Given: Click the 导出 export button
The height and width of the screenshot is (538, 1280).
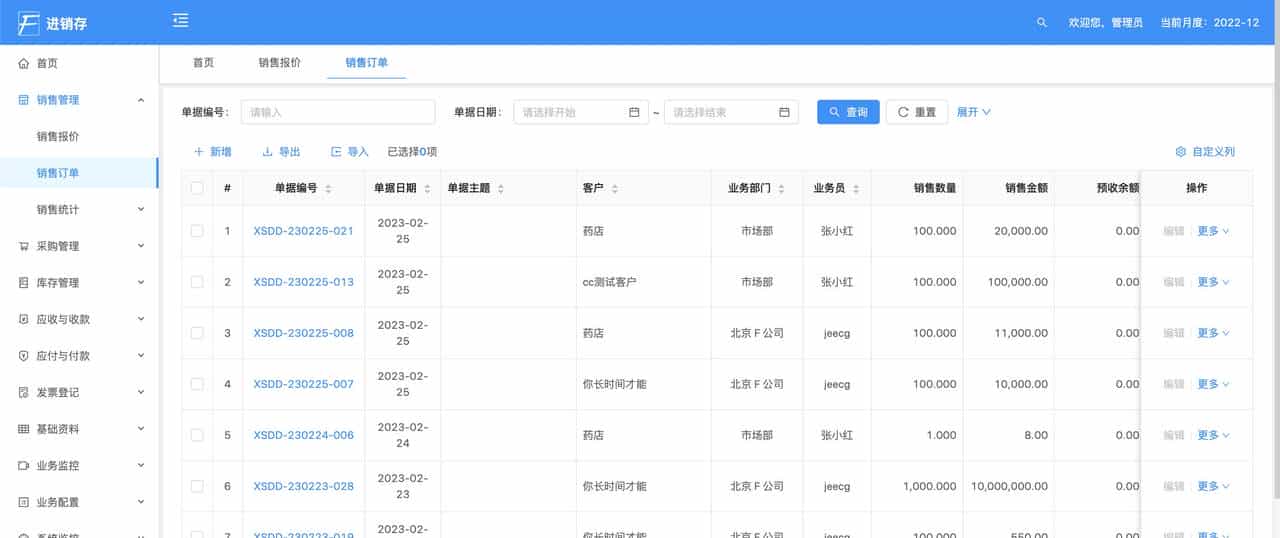Looking at the screenshot, I should (281, 152).
